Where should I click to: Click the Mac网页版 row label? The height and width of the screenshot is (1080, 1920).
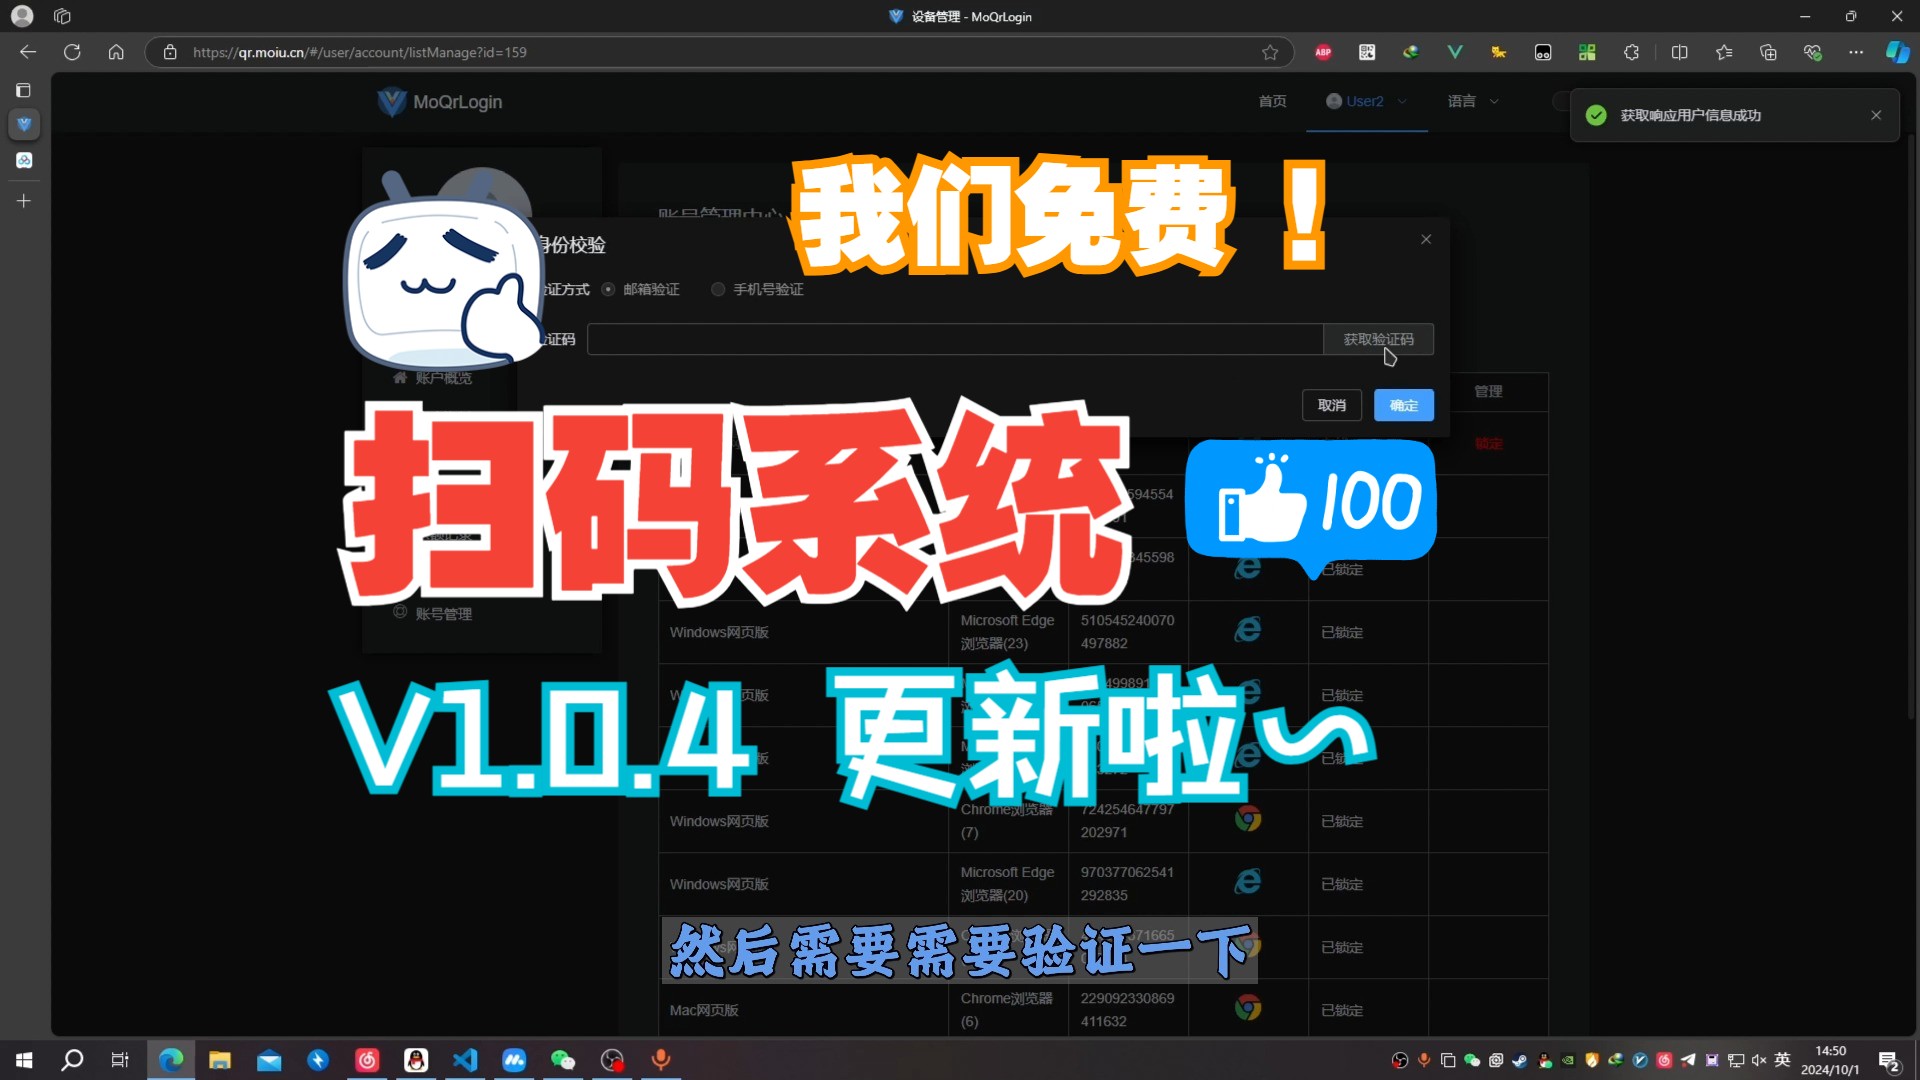(704, 1010)
